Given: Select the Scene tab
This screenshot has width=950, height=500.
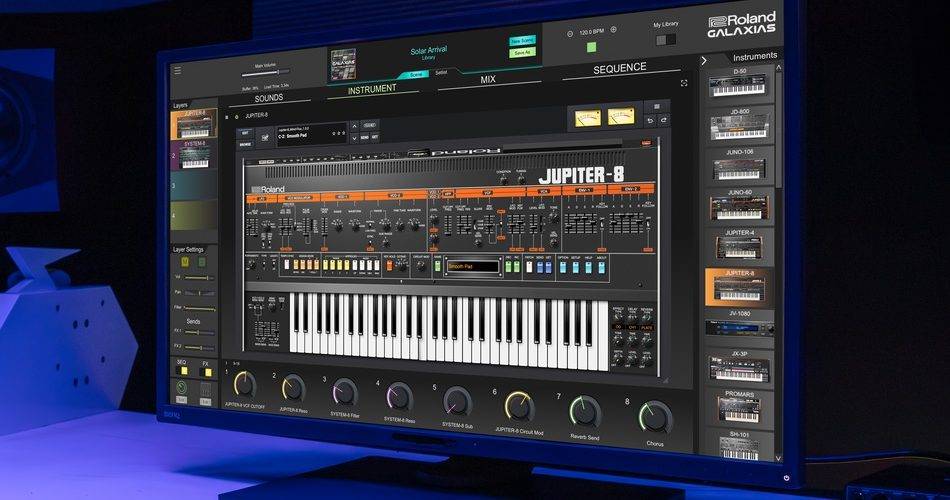Looking at the screenshot, I should pyautogui.click(x=416, y=75).
